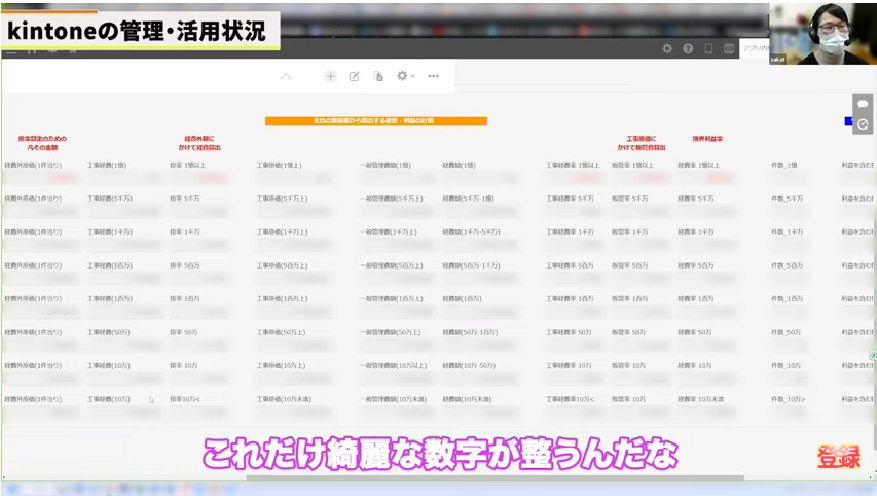The width and height of the screenshot is (877, 496).
Task: Open the three-dot more options menu
Action: tap(433, 76)
